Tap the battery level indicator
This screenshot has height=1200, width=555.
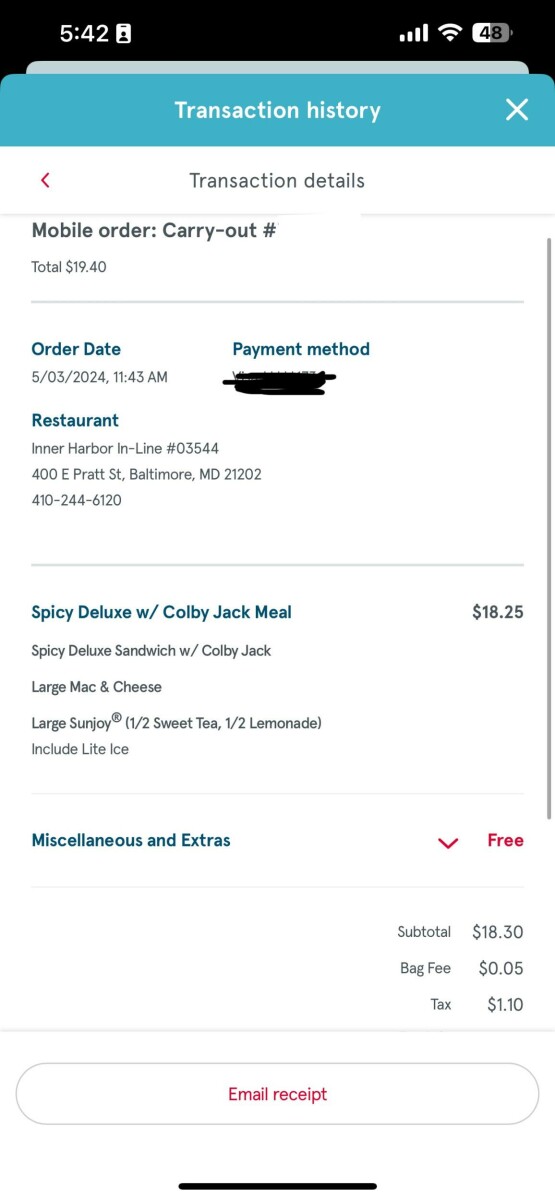pyautogui.click(x=492, y=33)
